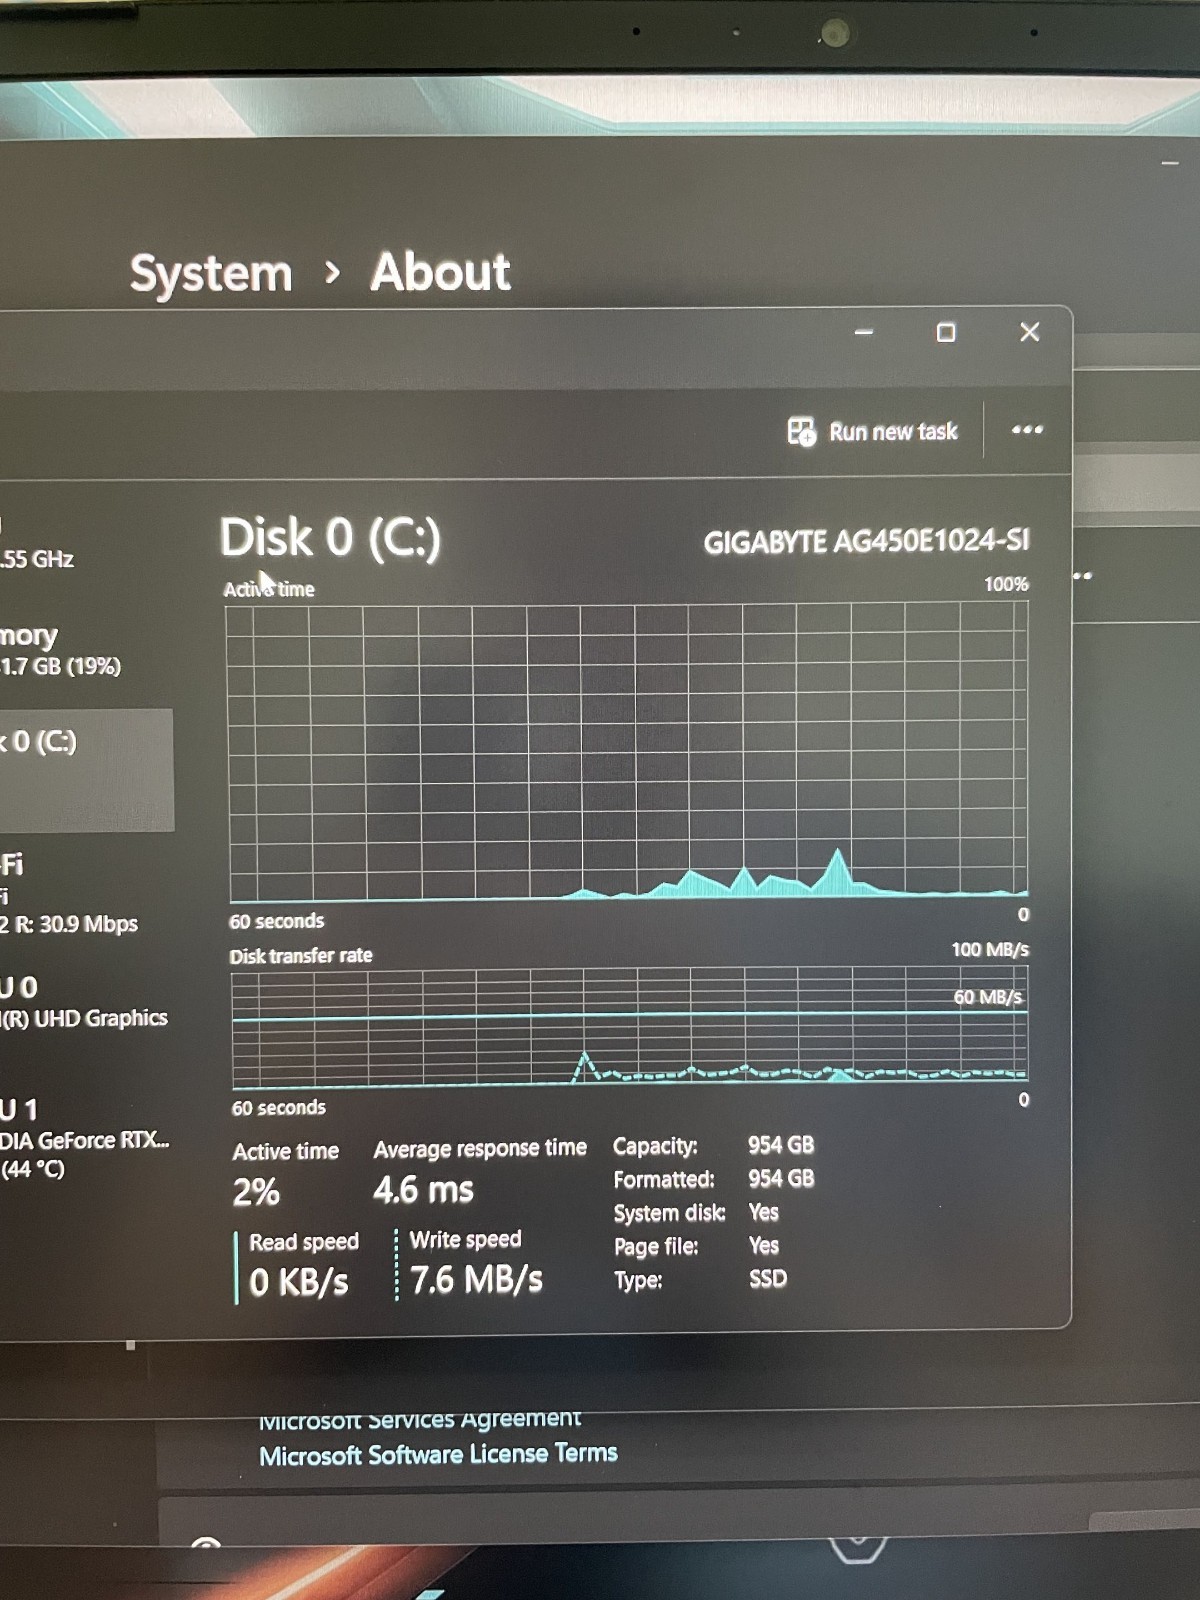Select GPU 0 UHD Graphics entry
The height and width of the screenshot is (1600, 1200).
point(85,1002)
